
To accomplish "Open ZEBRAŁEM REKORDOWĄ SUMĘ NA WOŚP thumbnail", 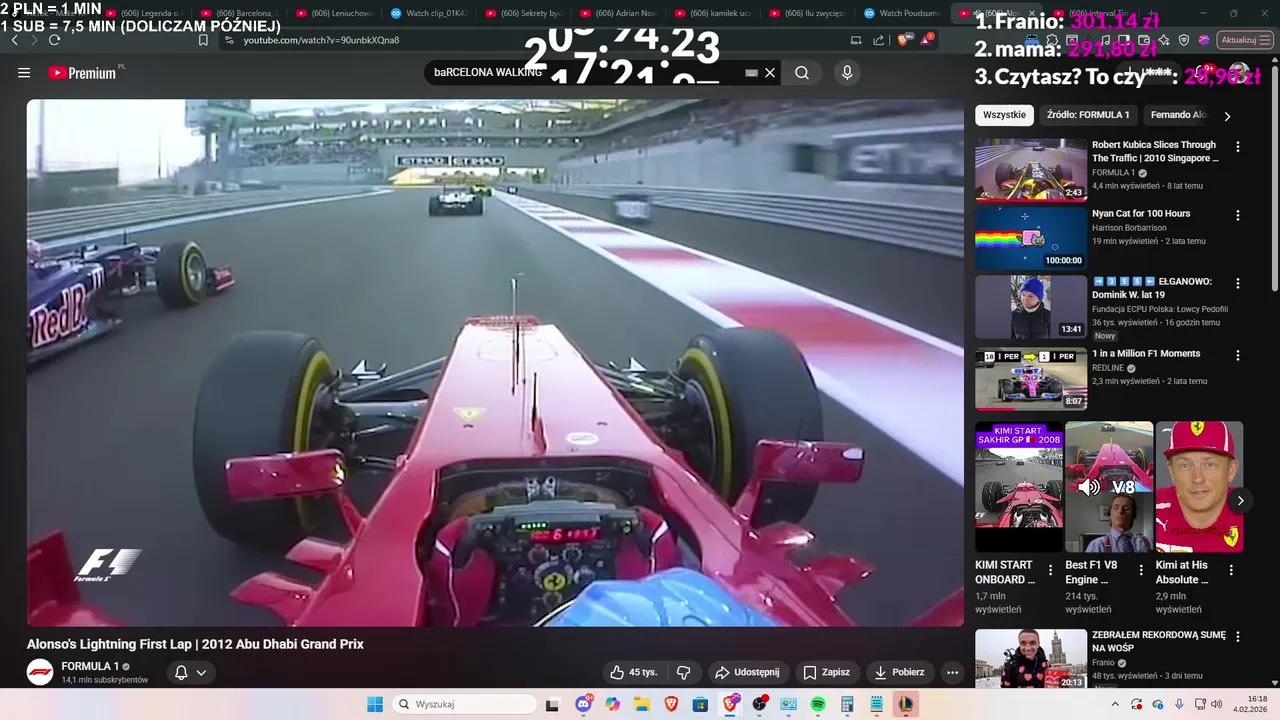I will [1031, 658].
